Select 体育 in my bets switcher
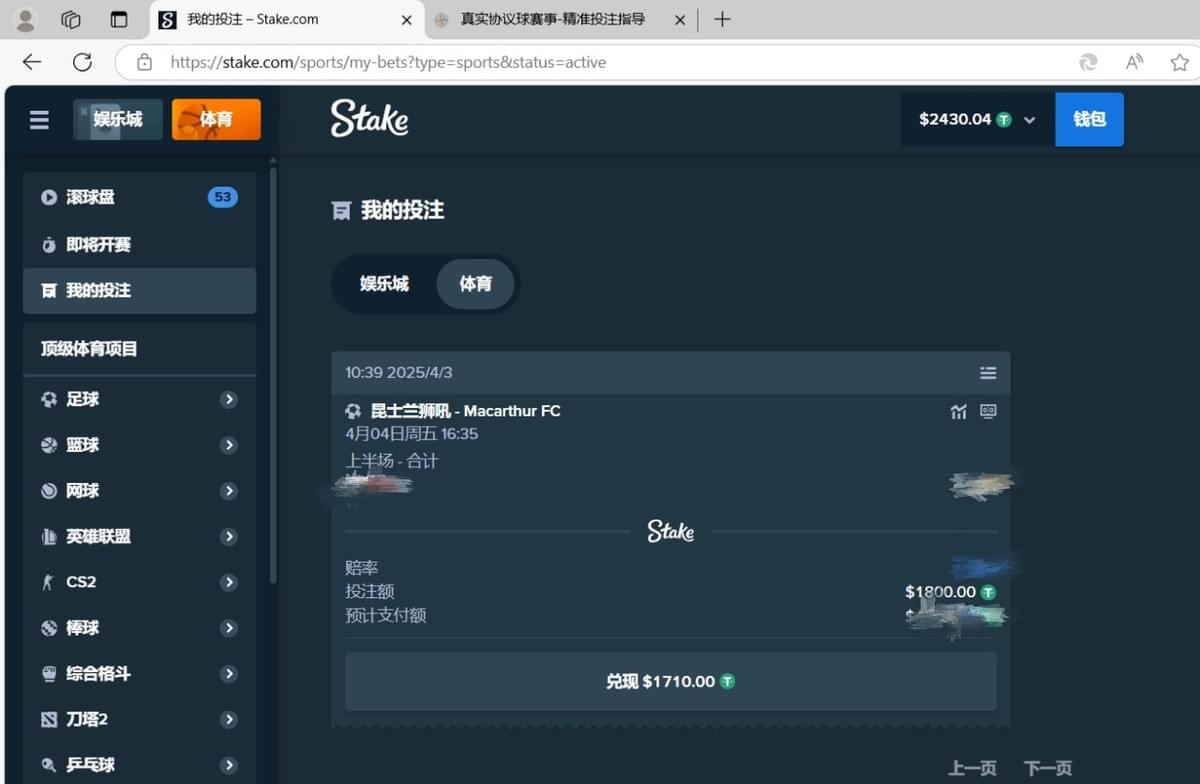Screen dimensions: 1200x784 coord(476,284)
